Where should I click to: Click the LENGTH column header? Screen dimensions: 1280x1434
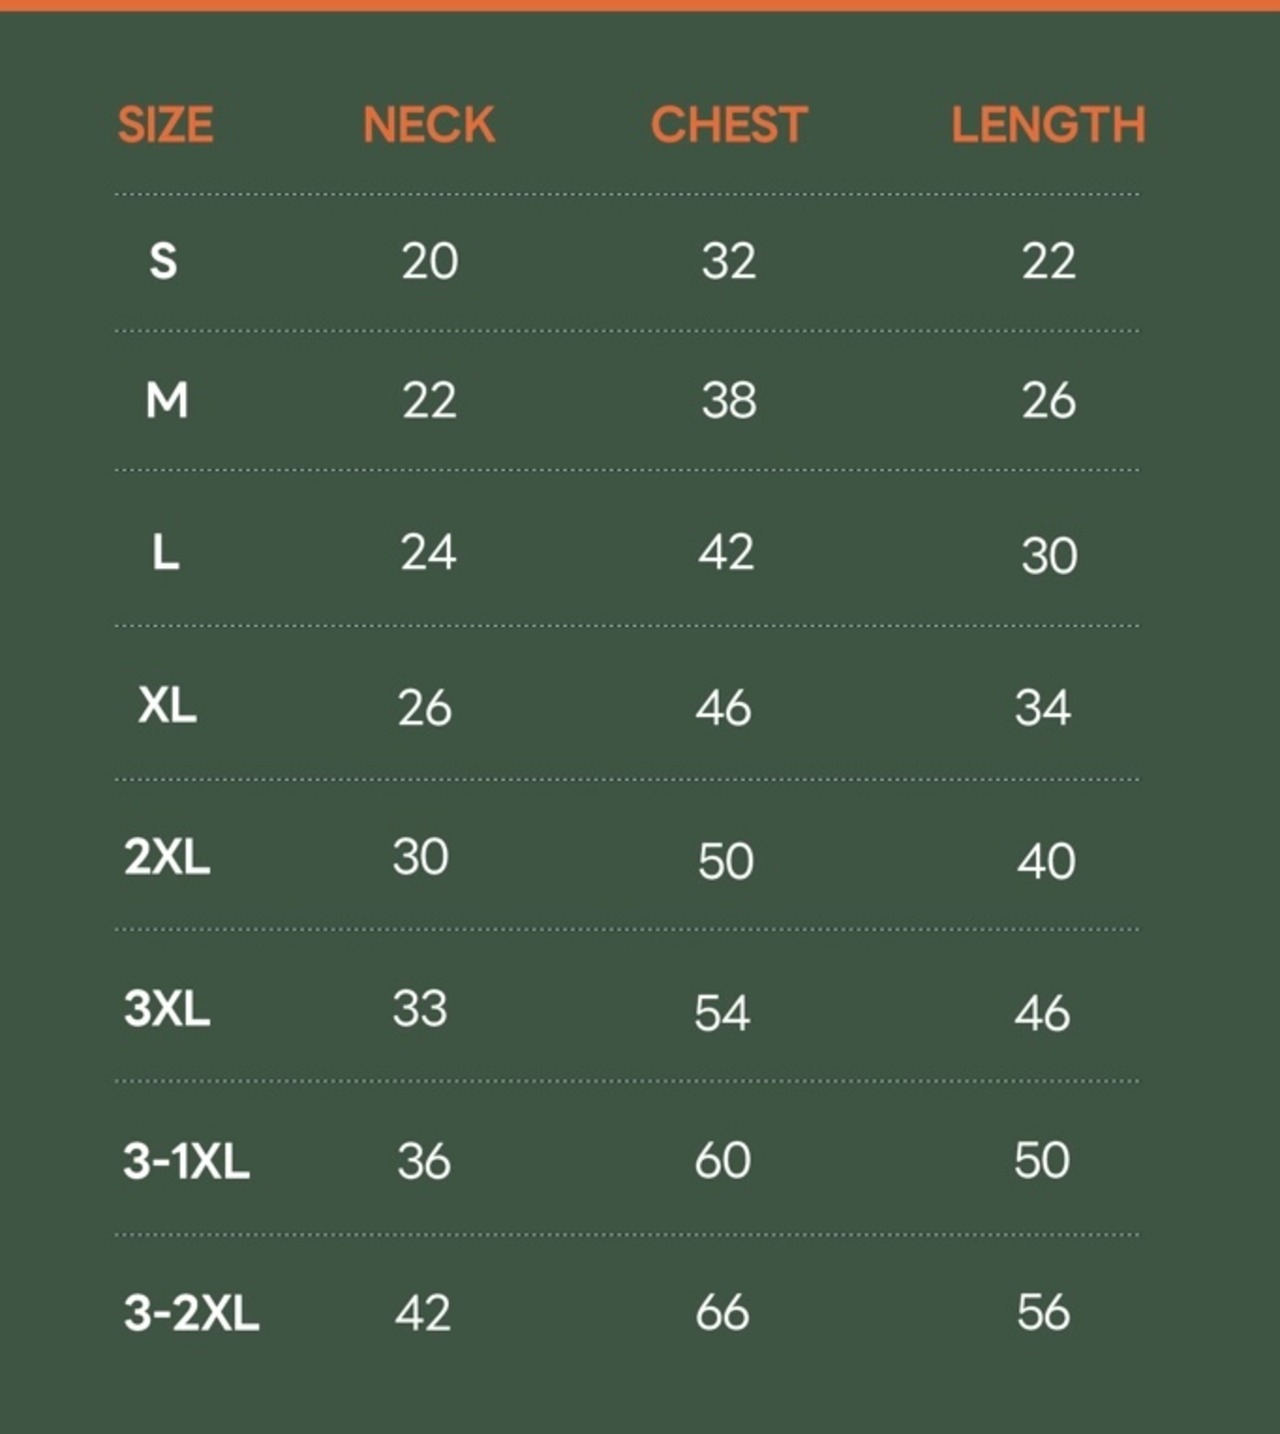1047,125
